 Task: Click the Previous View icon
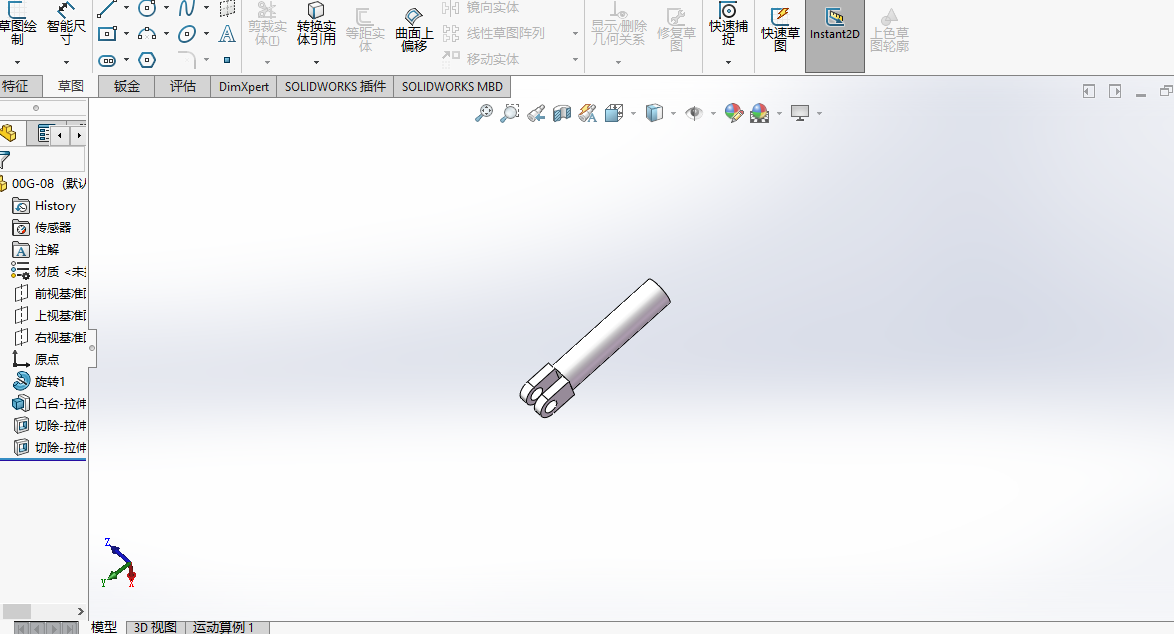point(536,113)
